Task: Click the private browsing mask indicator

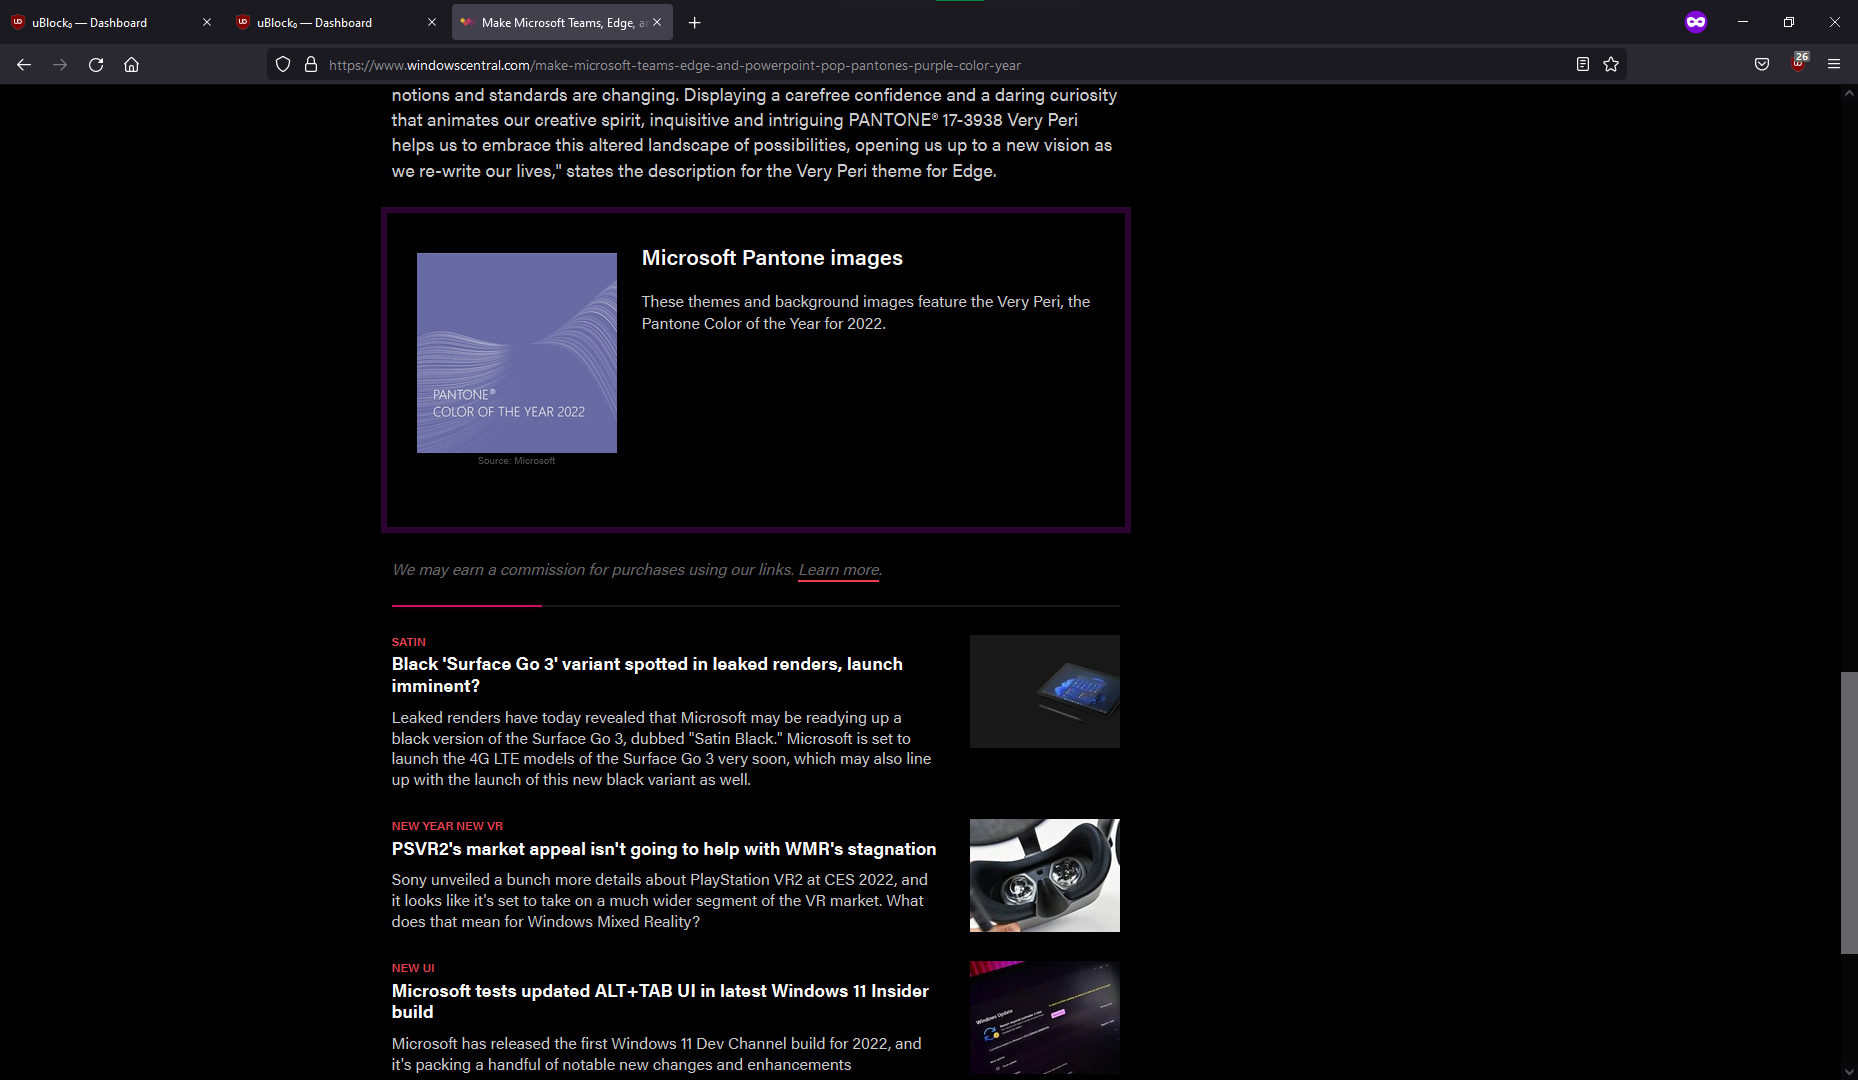Action: 1696,22
